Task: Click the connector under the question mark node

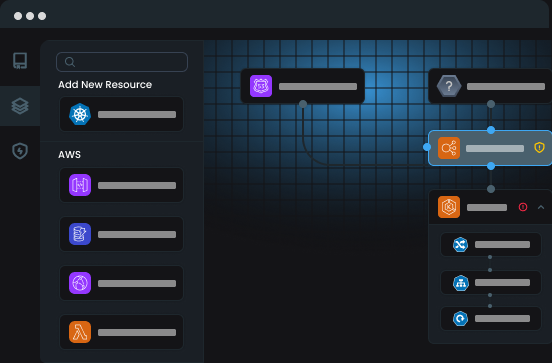Action: (x=491, y=104)
